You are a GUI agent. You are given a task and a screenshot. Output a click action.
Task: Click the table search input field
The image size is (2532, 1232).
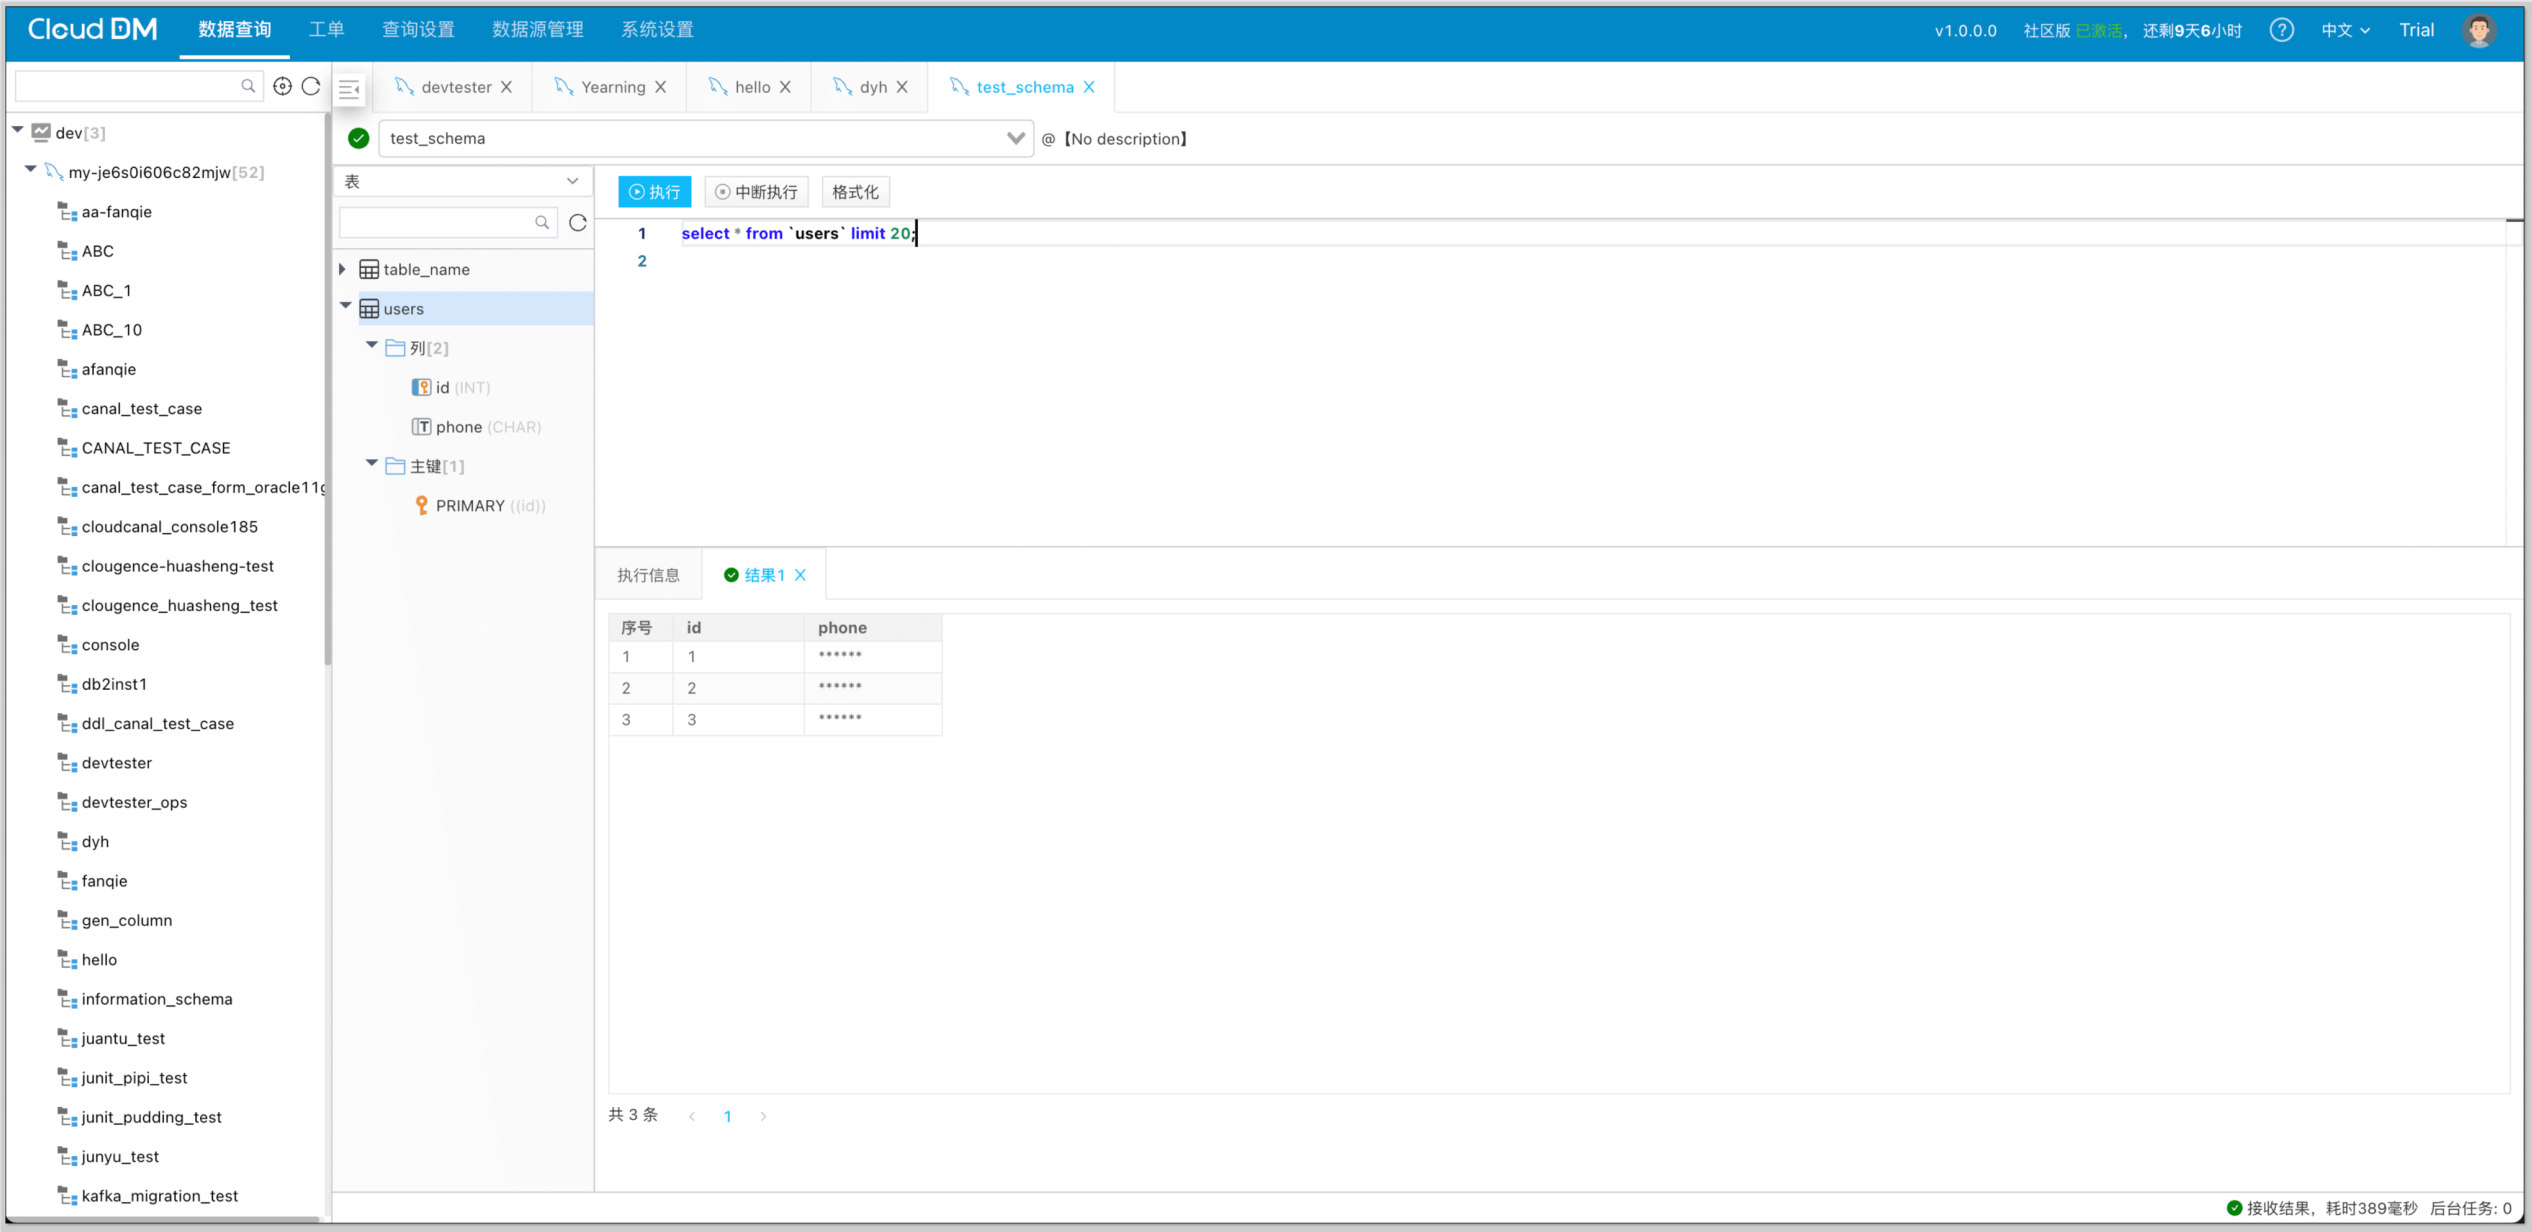435,223
